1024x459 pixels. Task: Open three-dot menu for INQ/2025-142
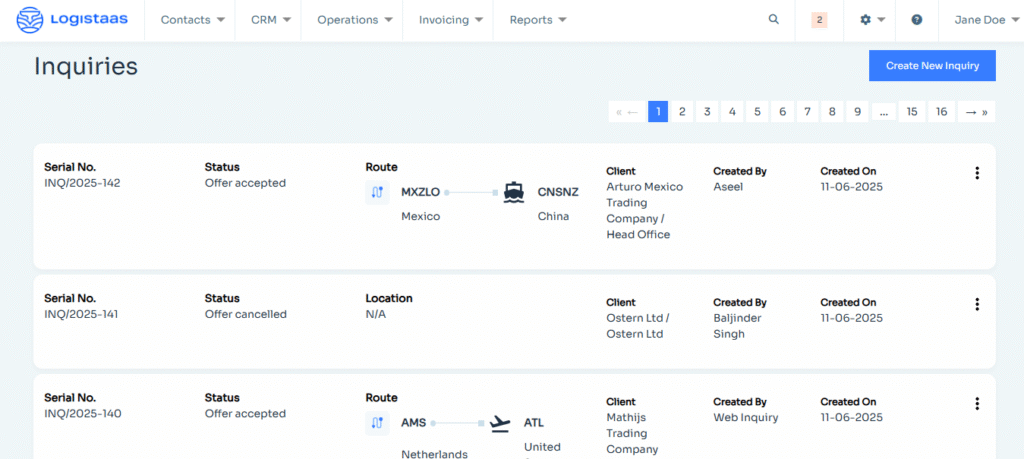976,173
